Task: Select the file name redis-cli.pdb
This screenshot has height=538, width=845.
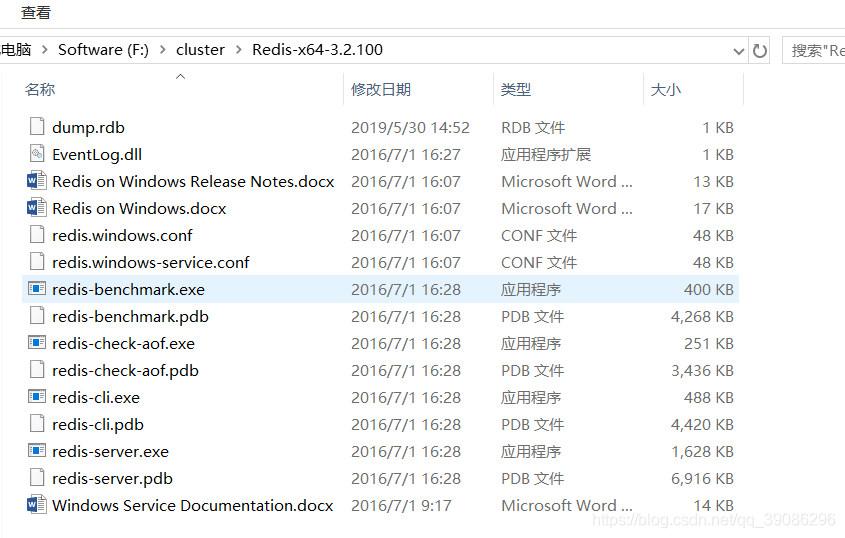Action: 98,424
